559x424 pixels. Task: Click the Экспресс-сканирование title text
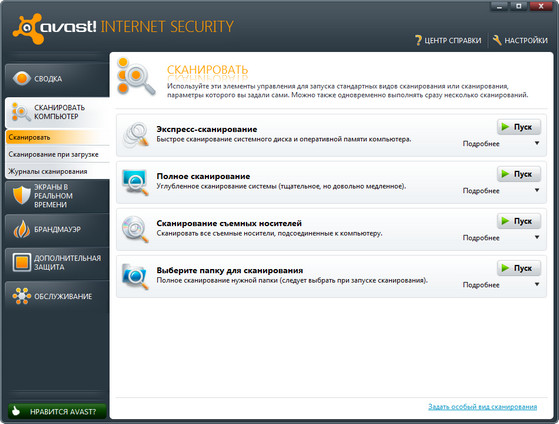[x=207, y=129]
